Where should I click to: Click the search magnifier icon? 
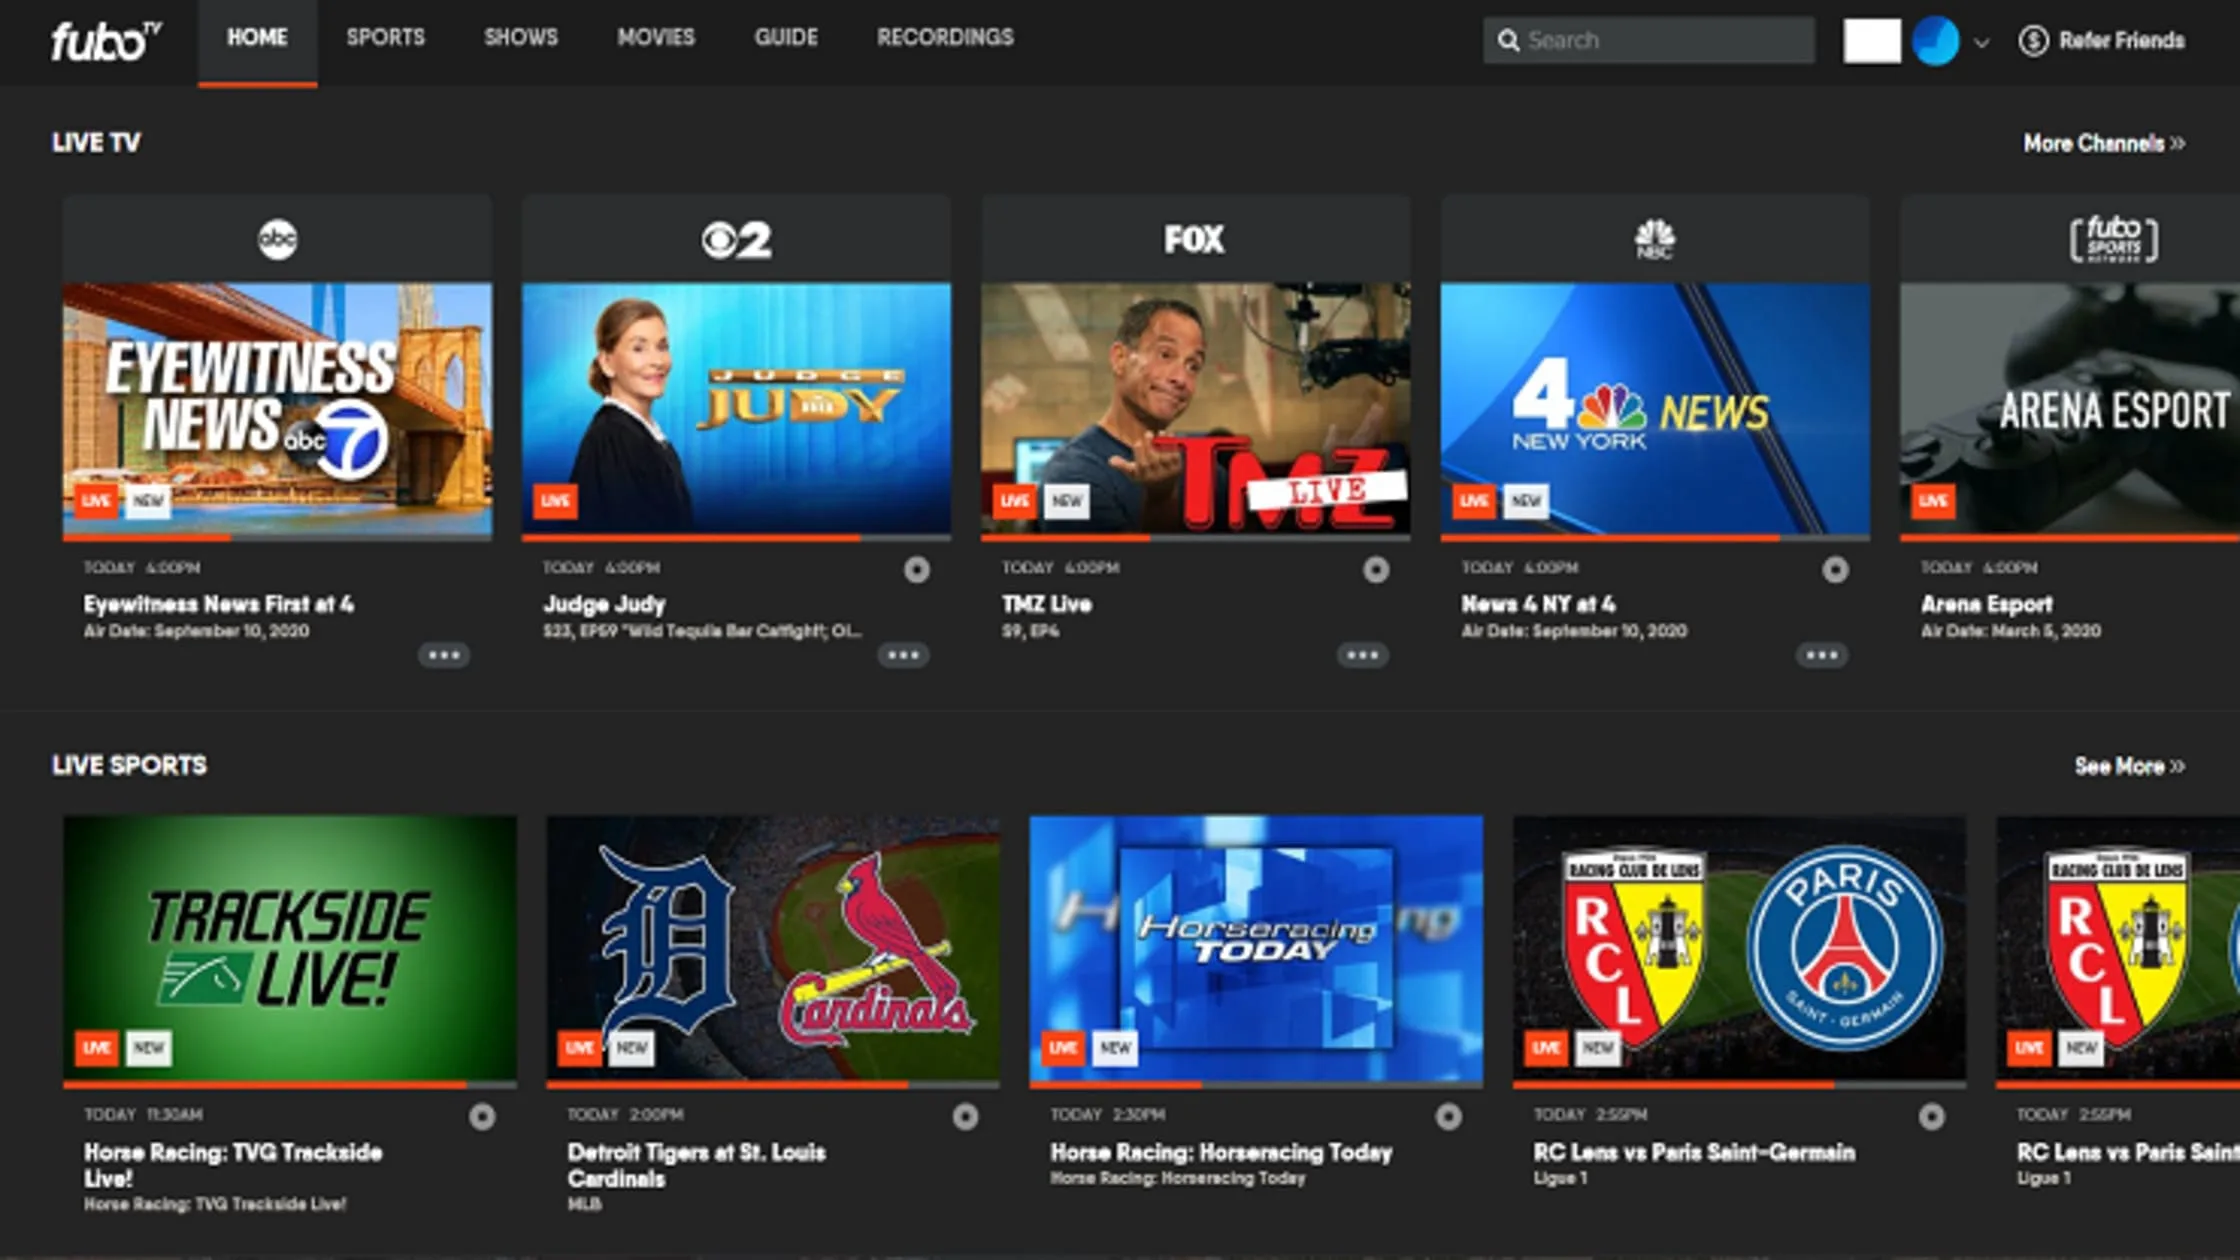pos(1510,40)
